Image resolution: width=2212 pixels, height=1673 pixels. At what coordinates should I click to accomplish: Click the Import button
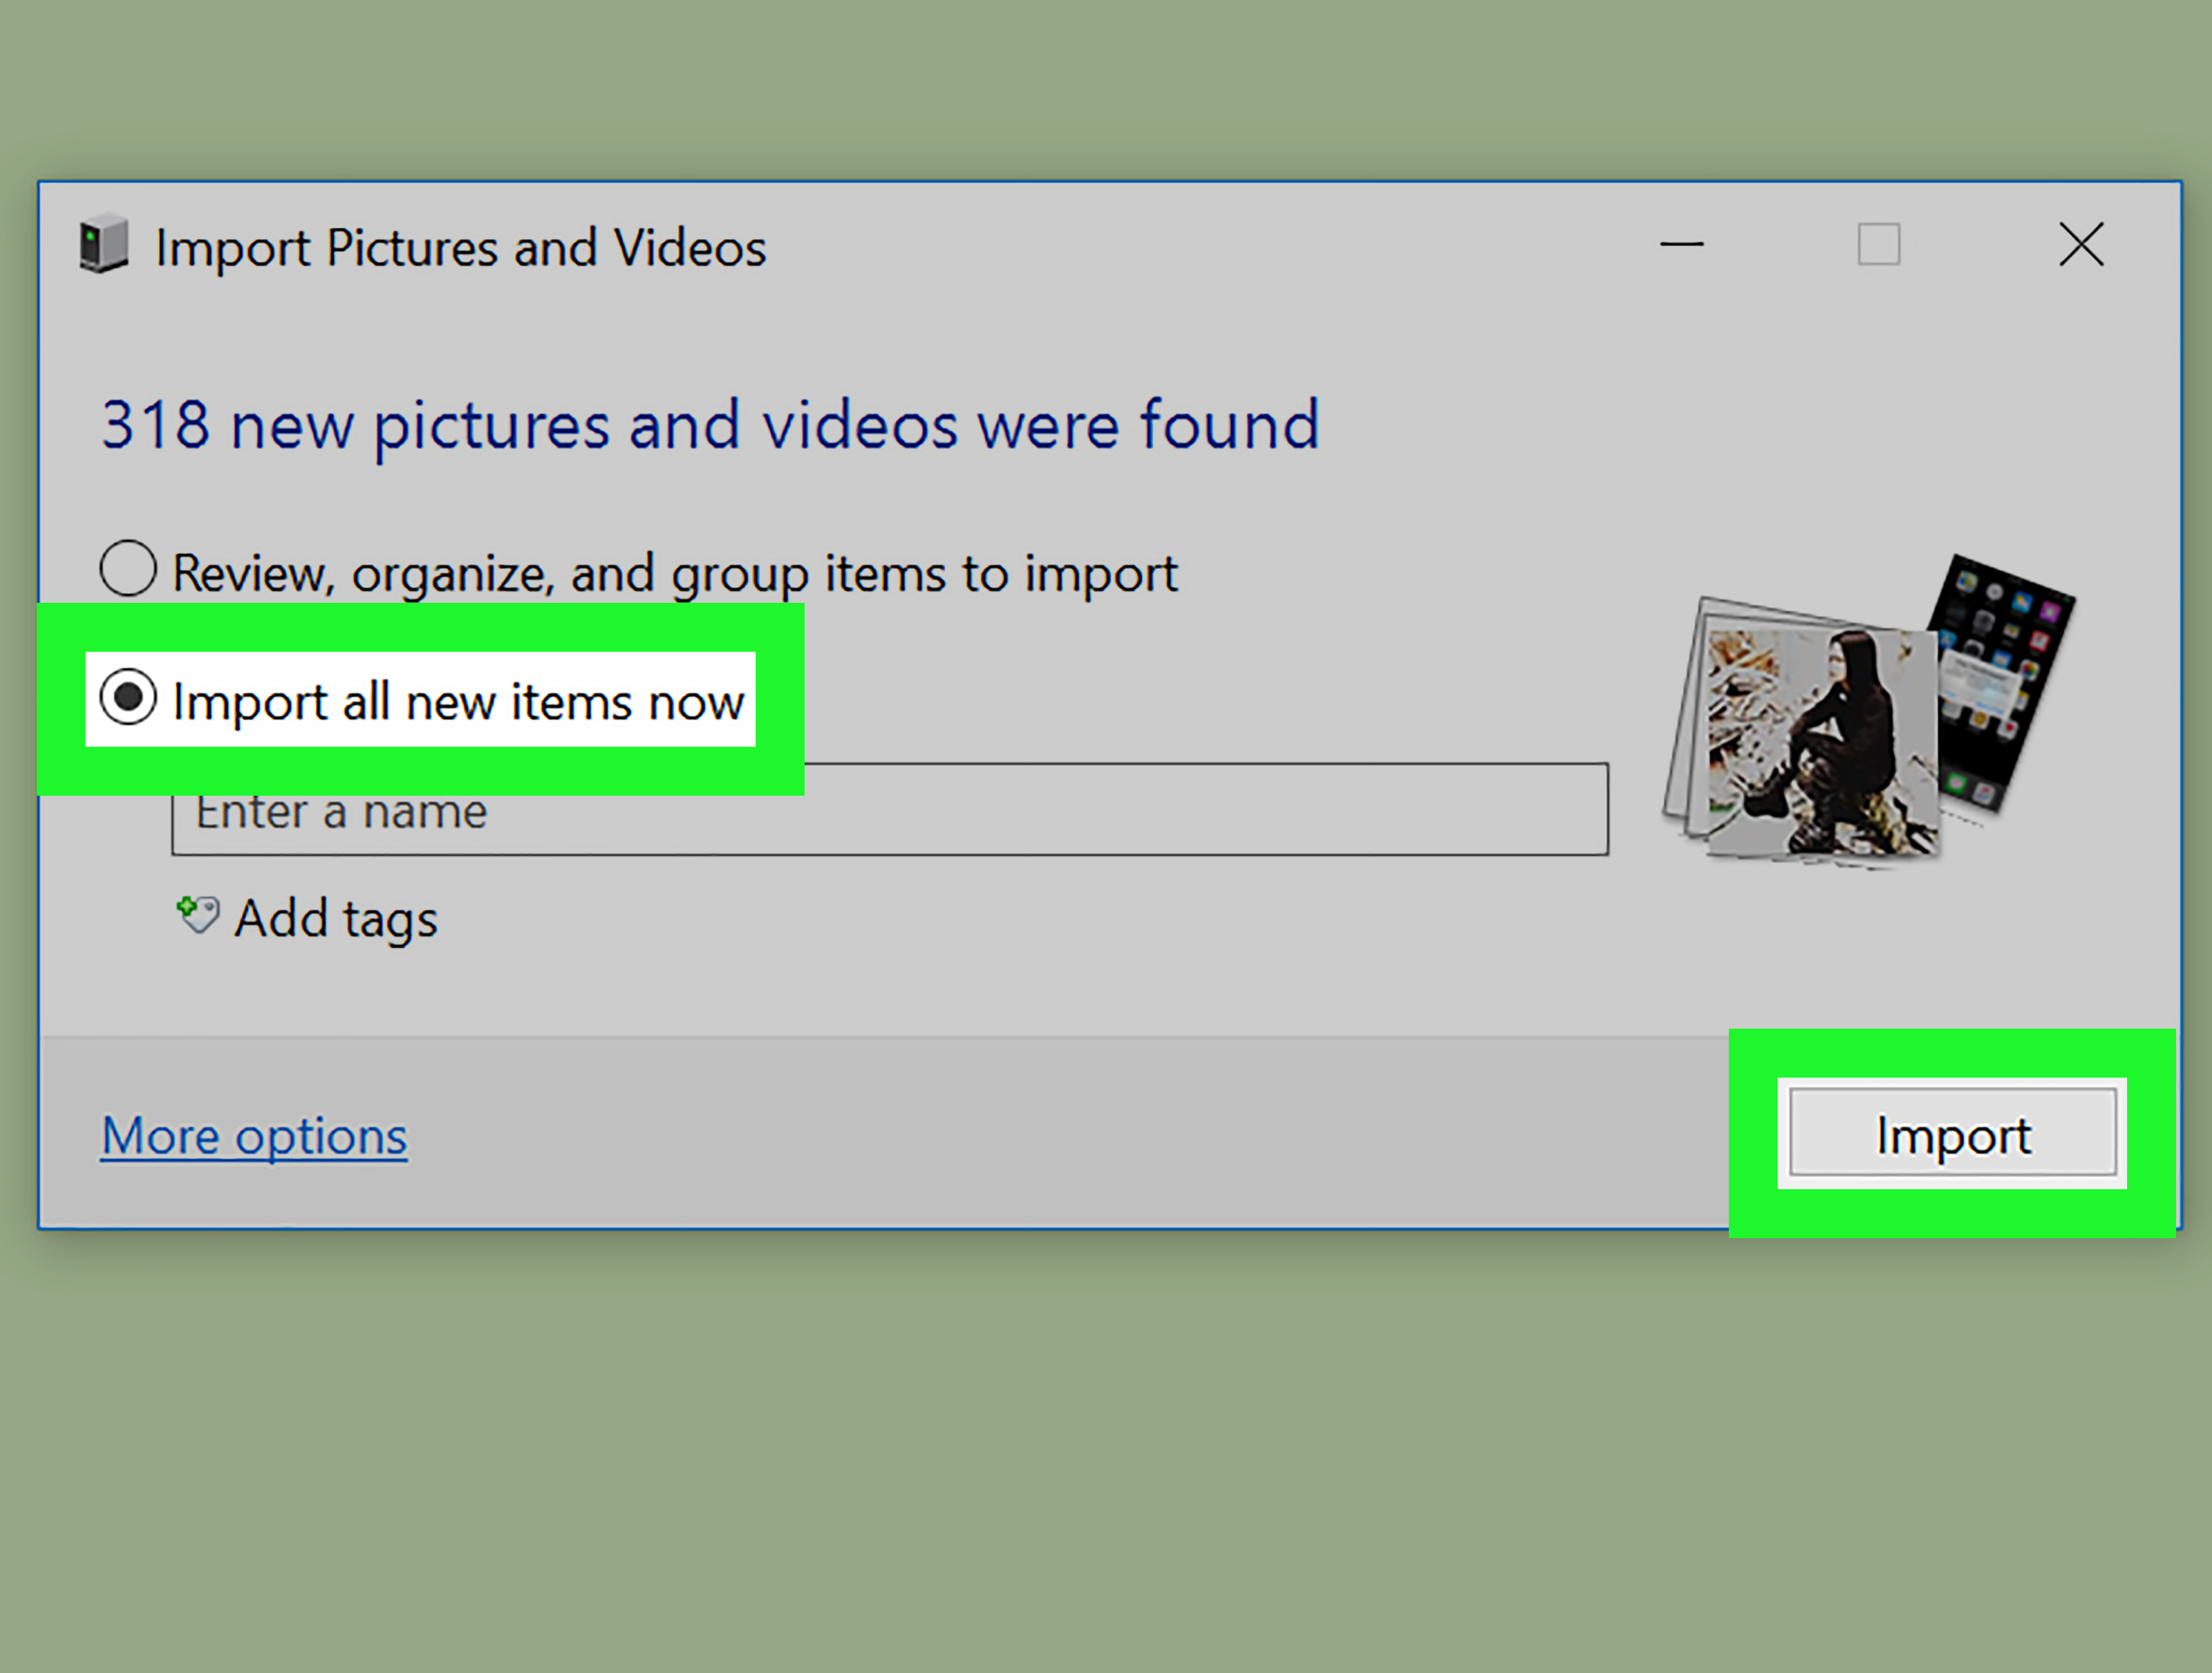tap(1953, 1133)
